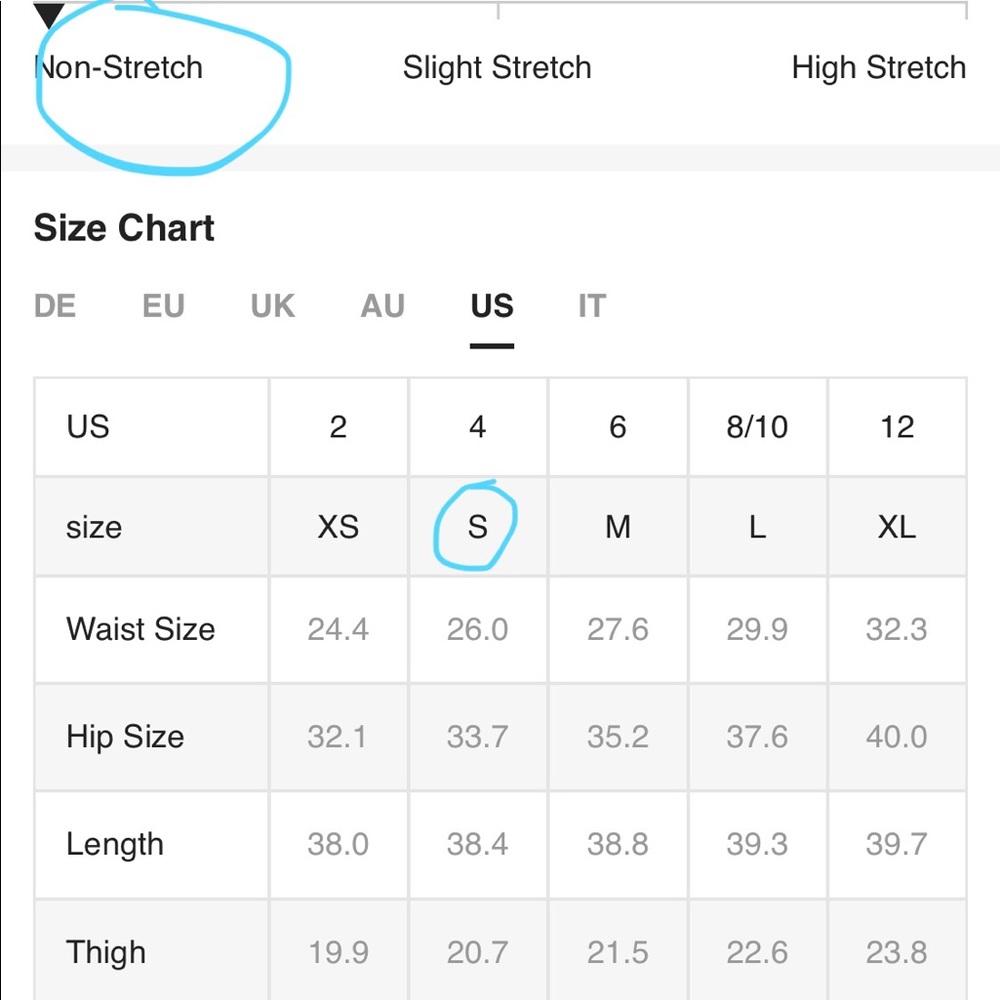Click the Thigh row label
Screen dimensions: 1000x1000
point(107,953)
